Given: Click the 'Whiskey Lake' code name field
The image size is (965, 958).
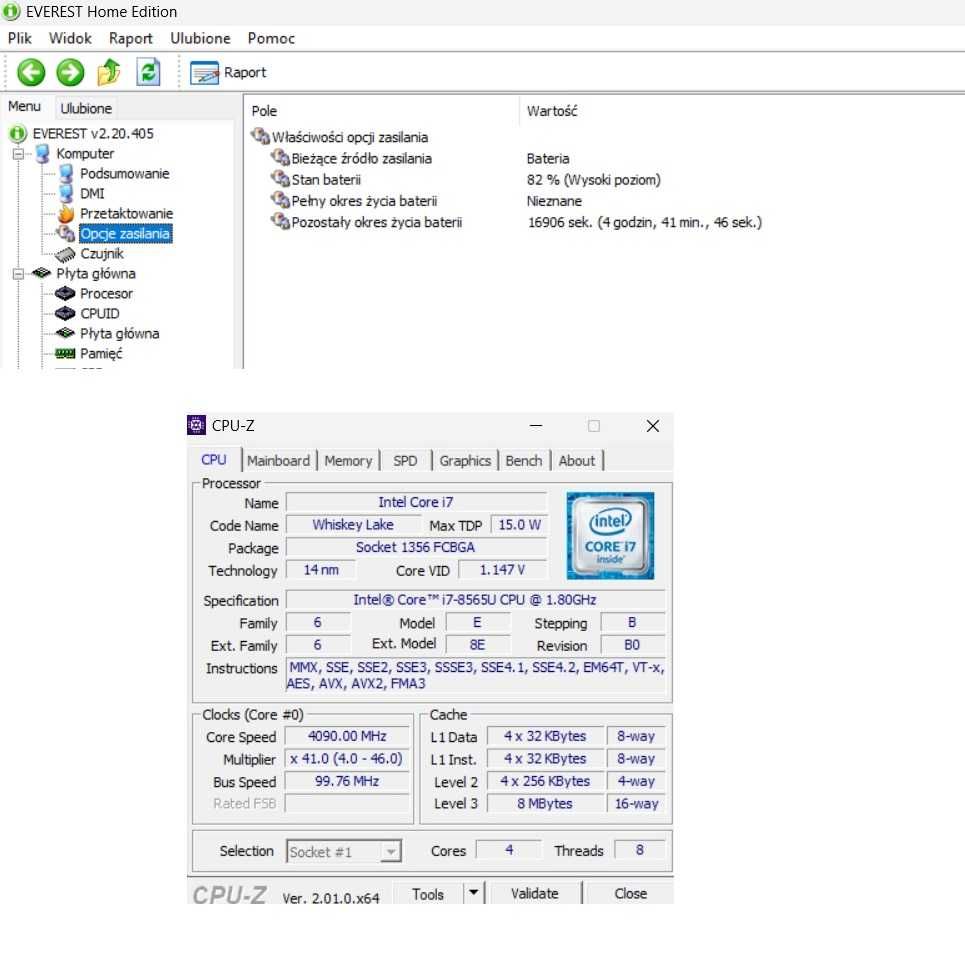Looking at the screenshot, I should [353, 525].
